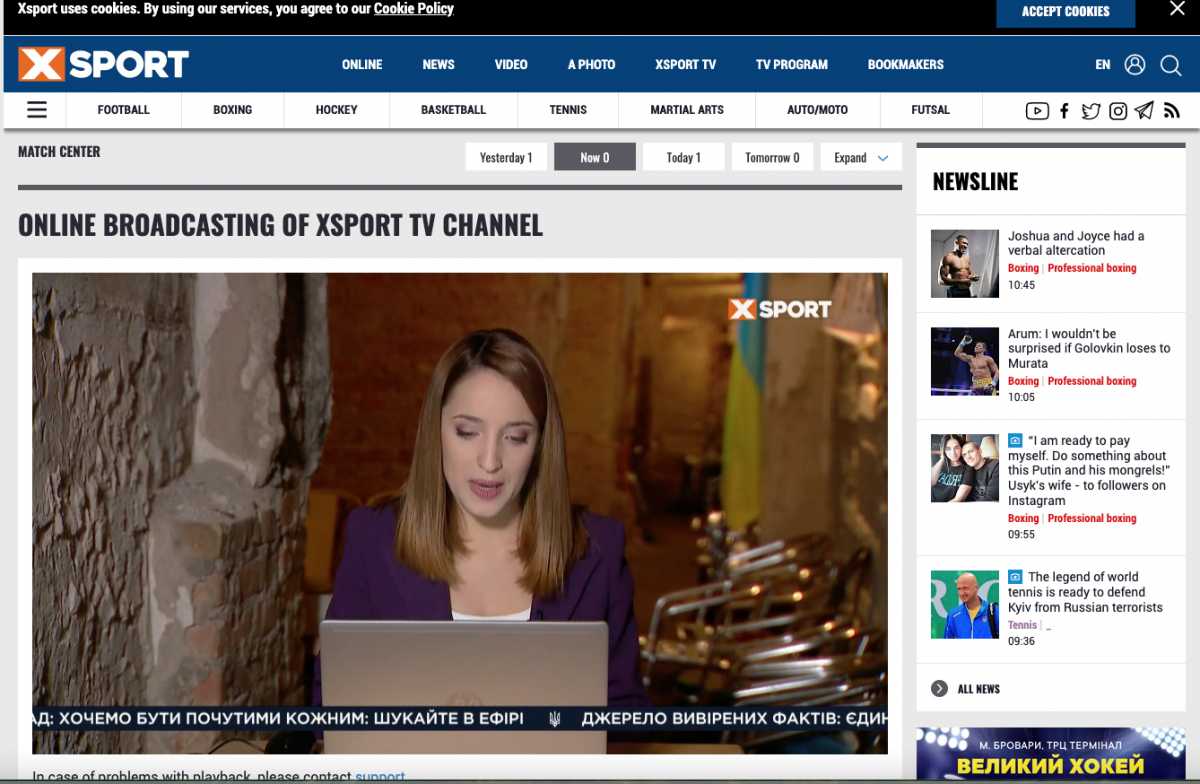Image resolution: width=1200 pixels, height=784 pixels.
Task: Click the 10:45 timestamp in Newsline
Action: coord(1022,285)
